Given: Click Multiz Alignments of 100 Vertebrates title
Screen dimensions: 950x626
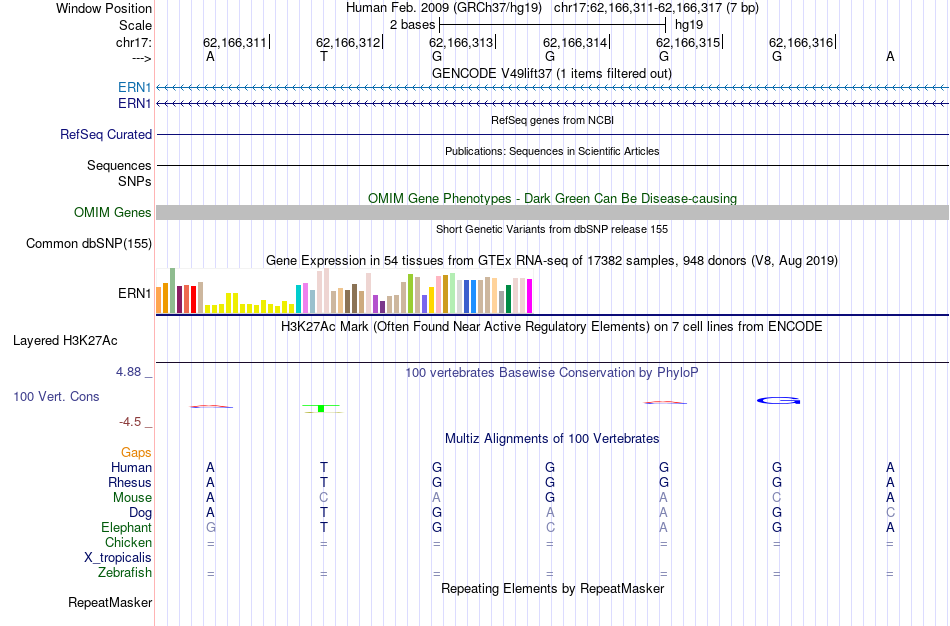Looking at the screenshot, I should pos(552,438).
